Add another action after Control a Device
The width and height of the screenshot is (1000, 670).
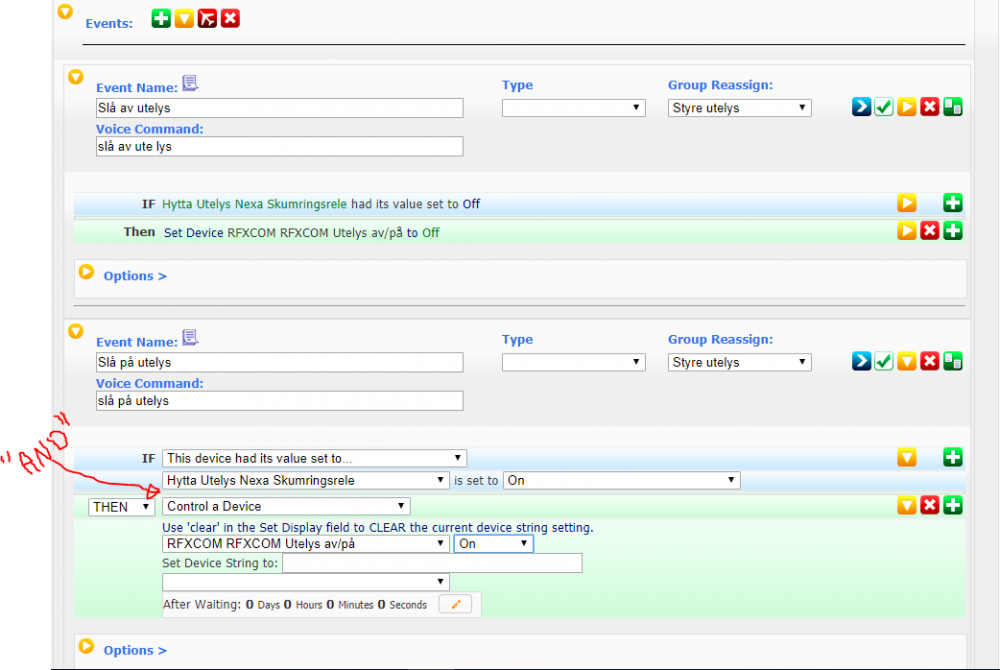pyautogui.click(x=953, y=506)
